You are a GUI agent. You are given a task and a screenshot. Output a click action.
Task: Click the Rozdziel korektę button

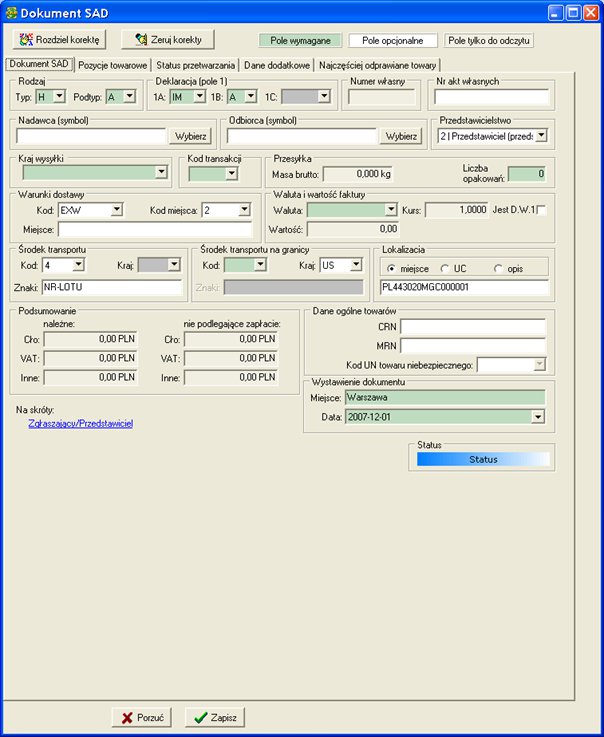coord(59,39)
